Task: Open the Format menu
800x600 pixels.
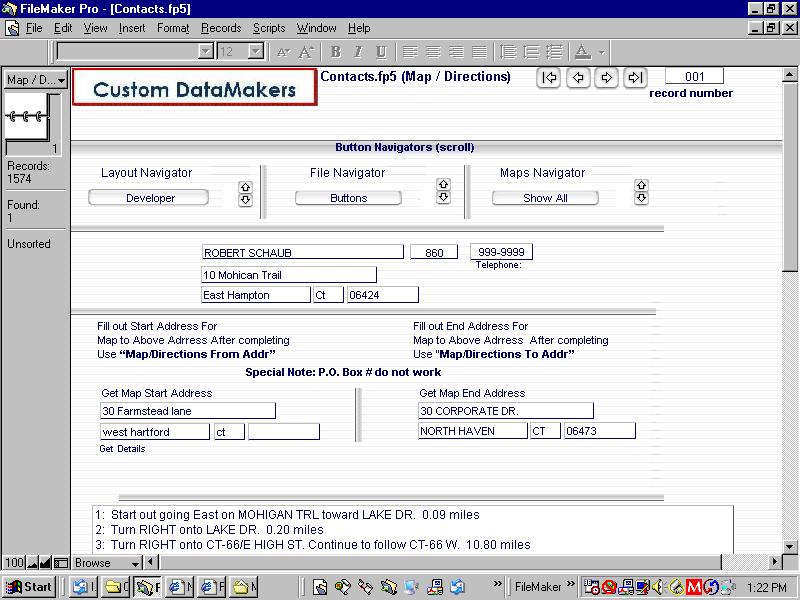Action: pyautogui.click(x=173, y=28)
